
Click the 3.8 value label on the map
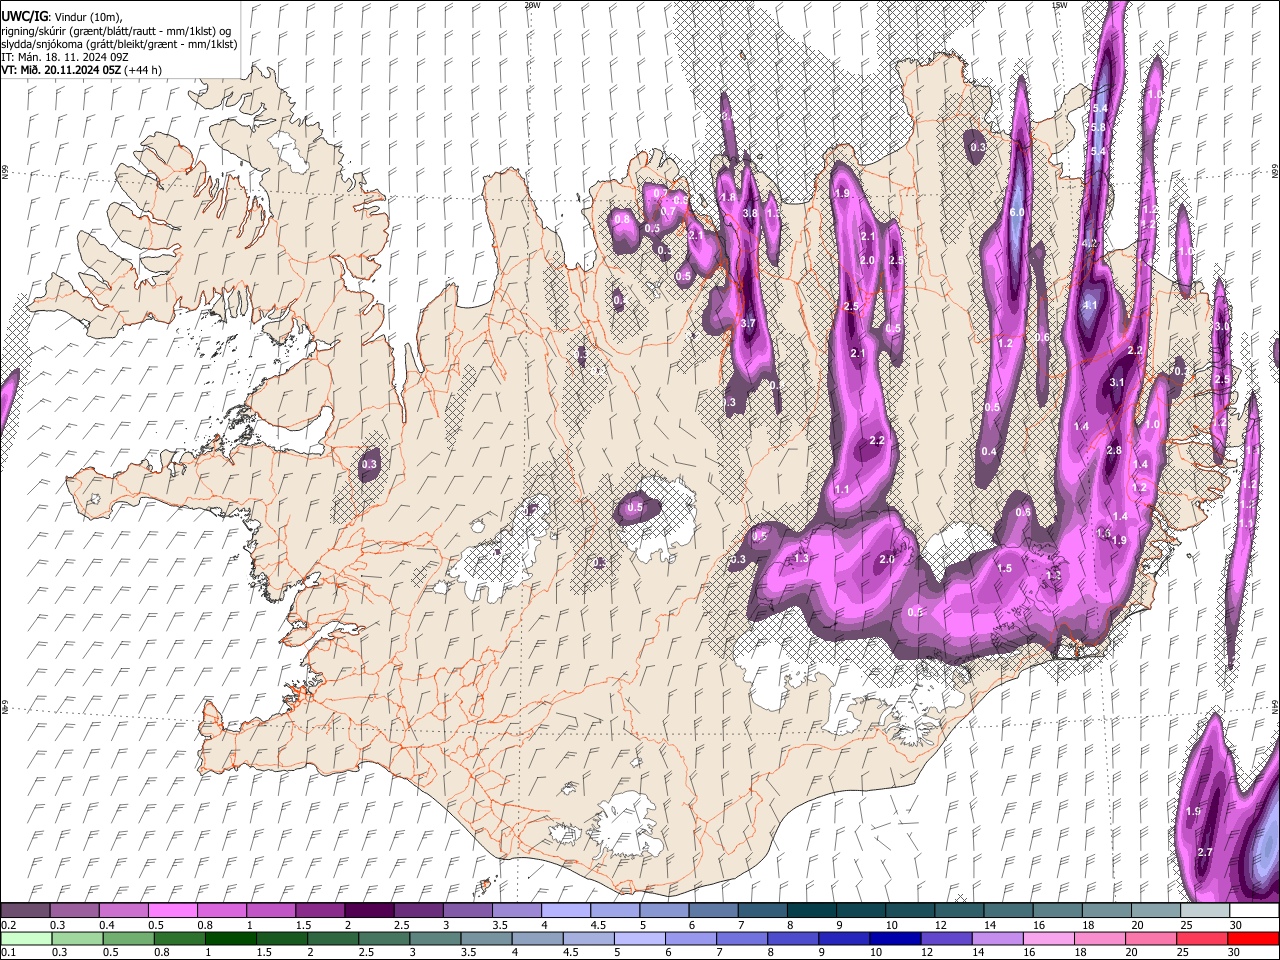coord(750,212)
